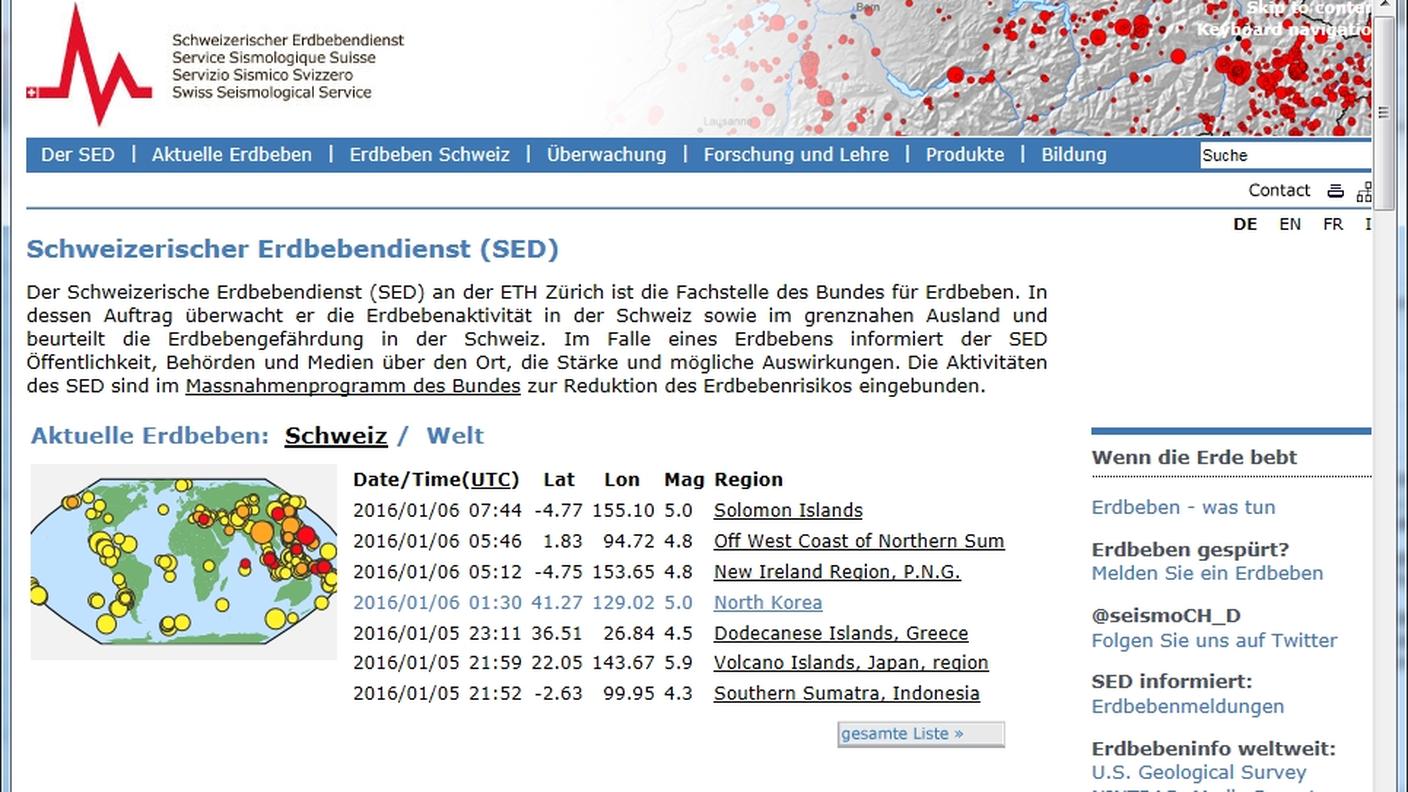Follow the Massnahmenprogramm des Bundes link
This screenshot has height=792, width=1408.
pos(353,386)
